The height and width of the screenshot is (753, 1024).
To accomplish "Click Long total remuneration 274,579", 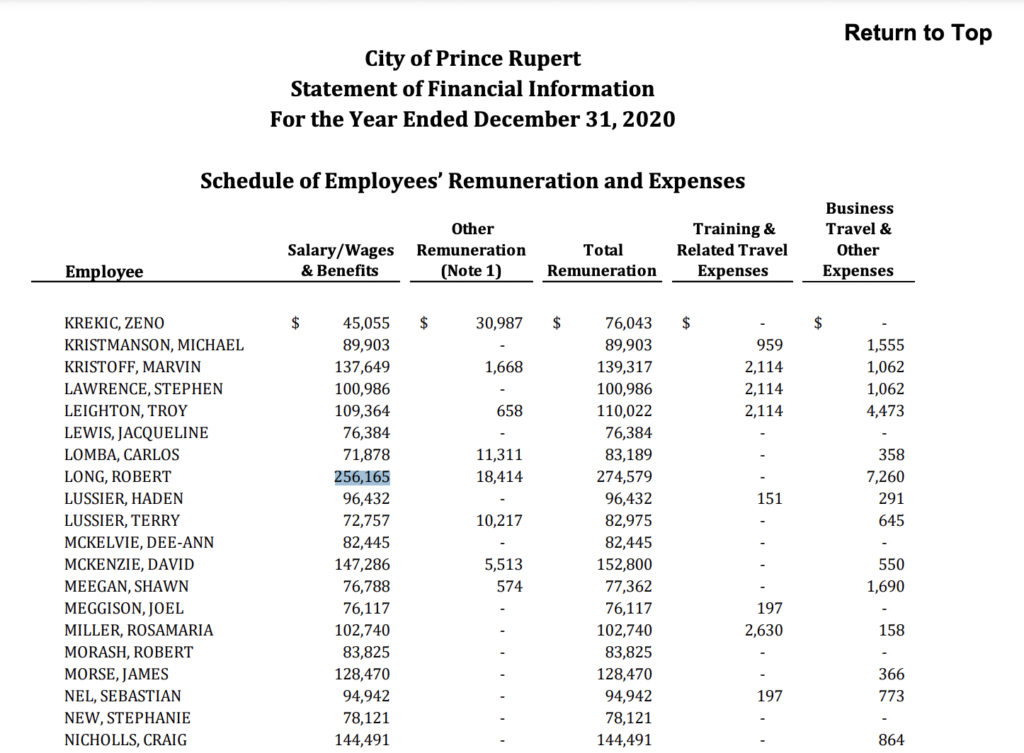I will click(x=624, y=477).
